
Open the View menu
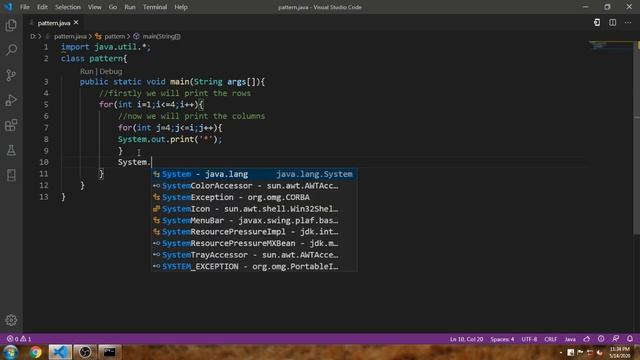pyautogui.click(x=94, y=7)
